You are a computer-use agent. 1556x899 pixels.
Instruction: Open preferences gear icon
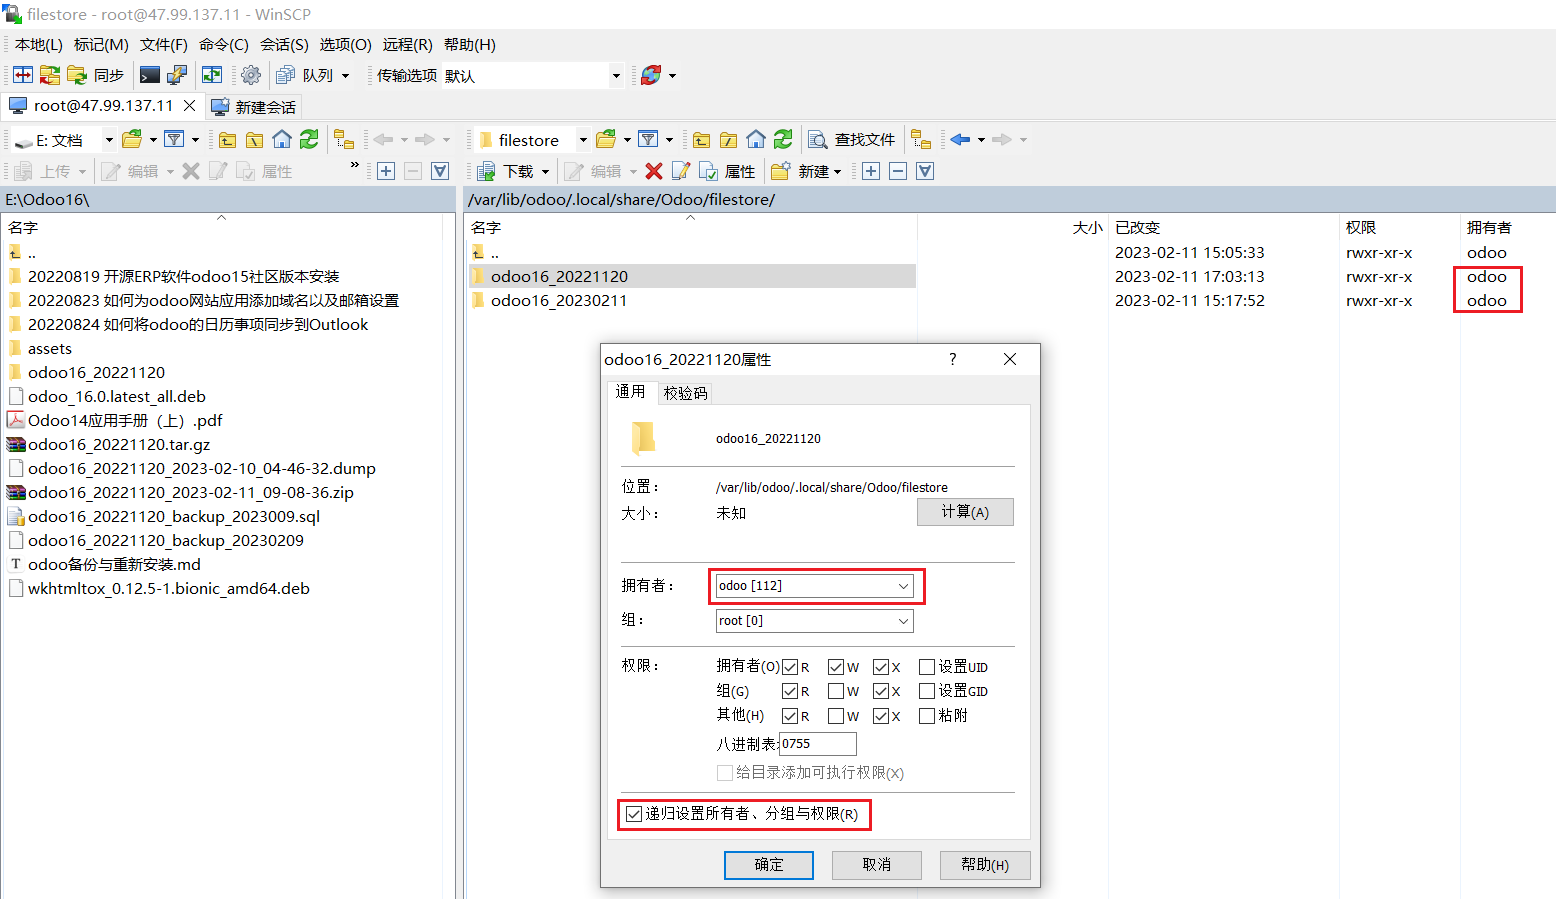[x=251, y=75]
